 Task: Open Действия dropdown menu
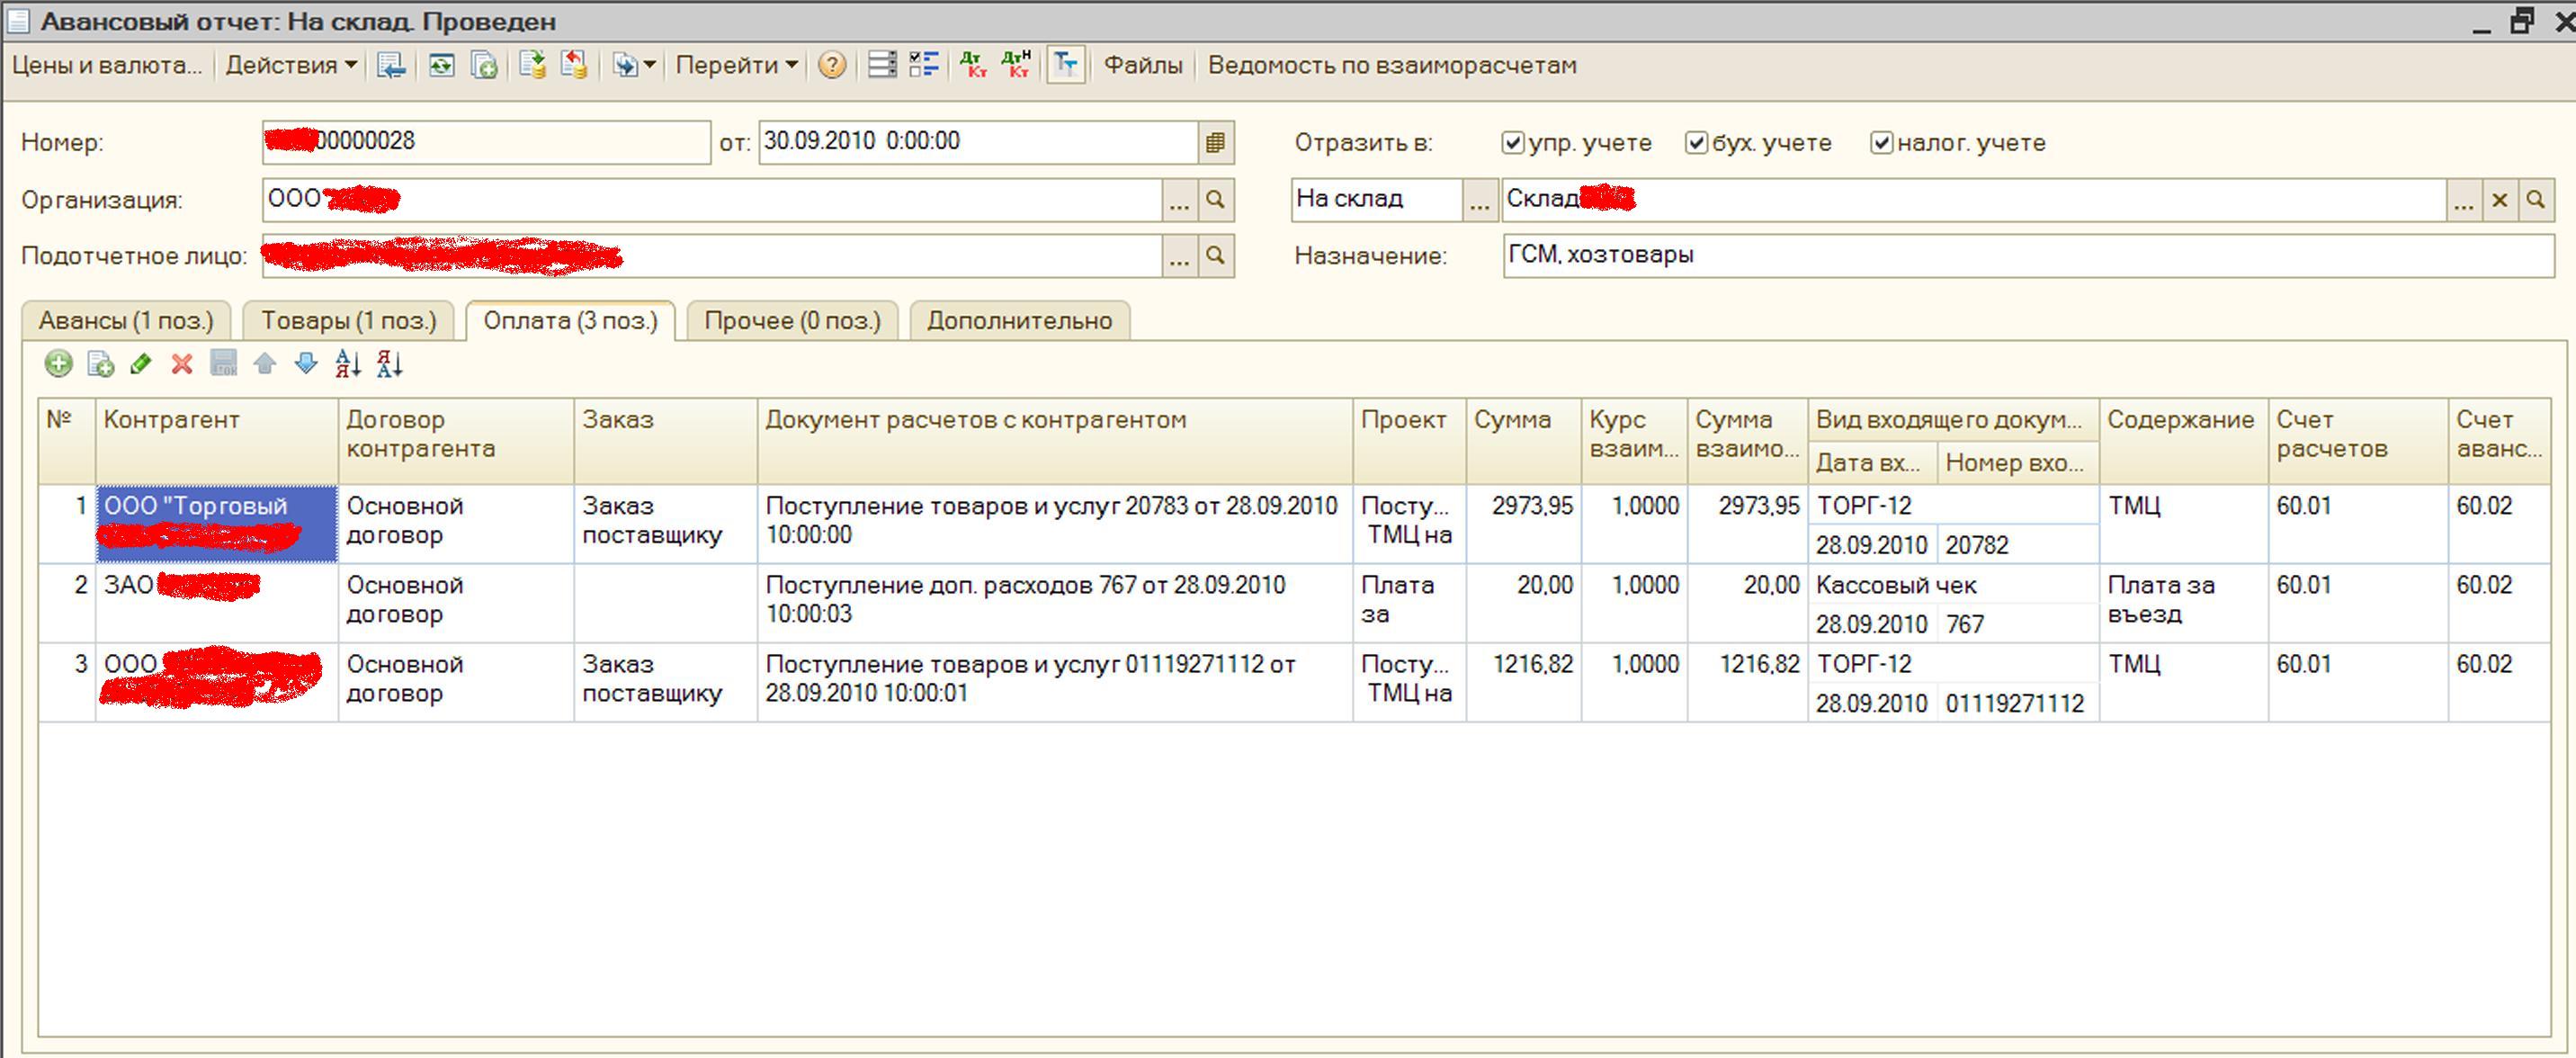(x=290, y=66)
